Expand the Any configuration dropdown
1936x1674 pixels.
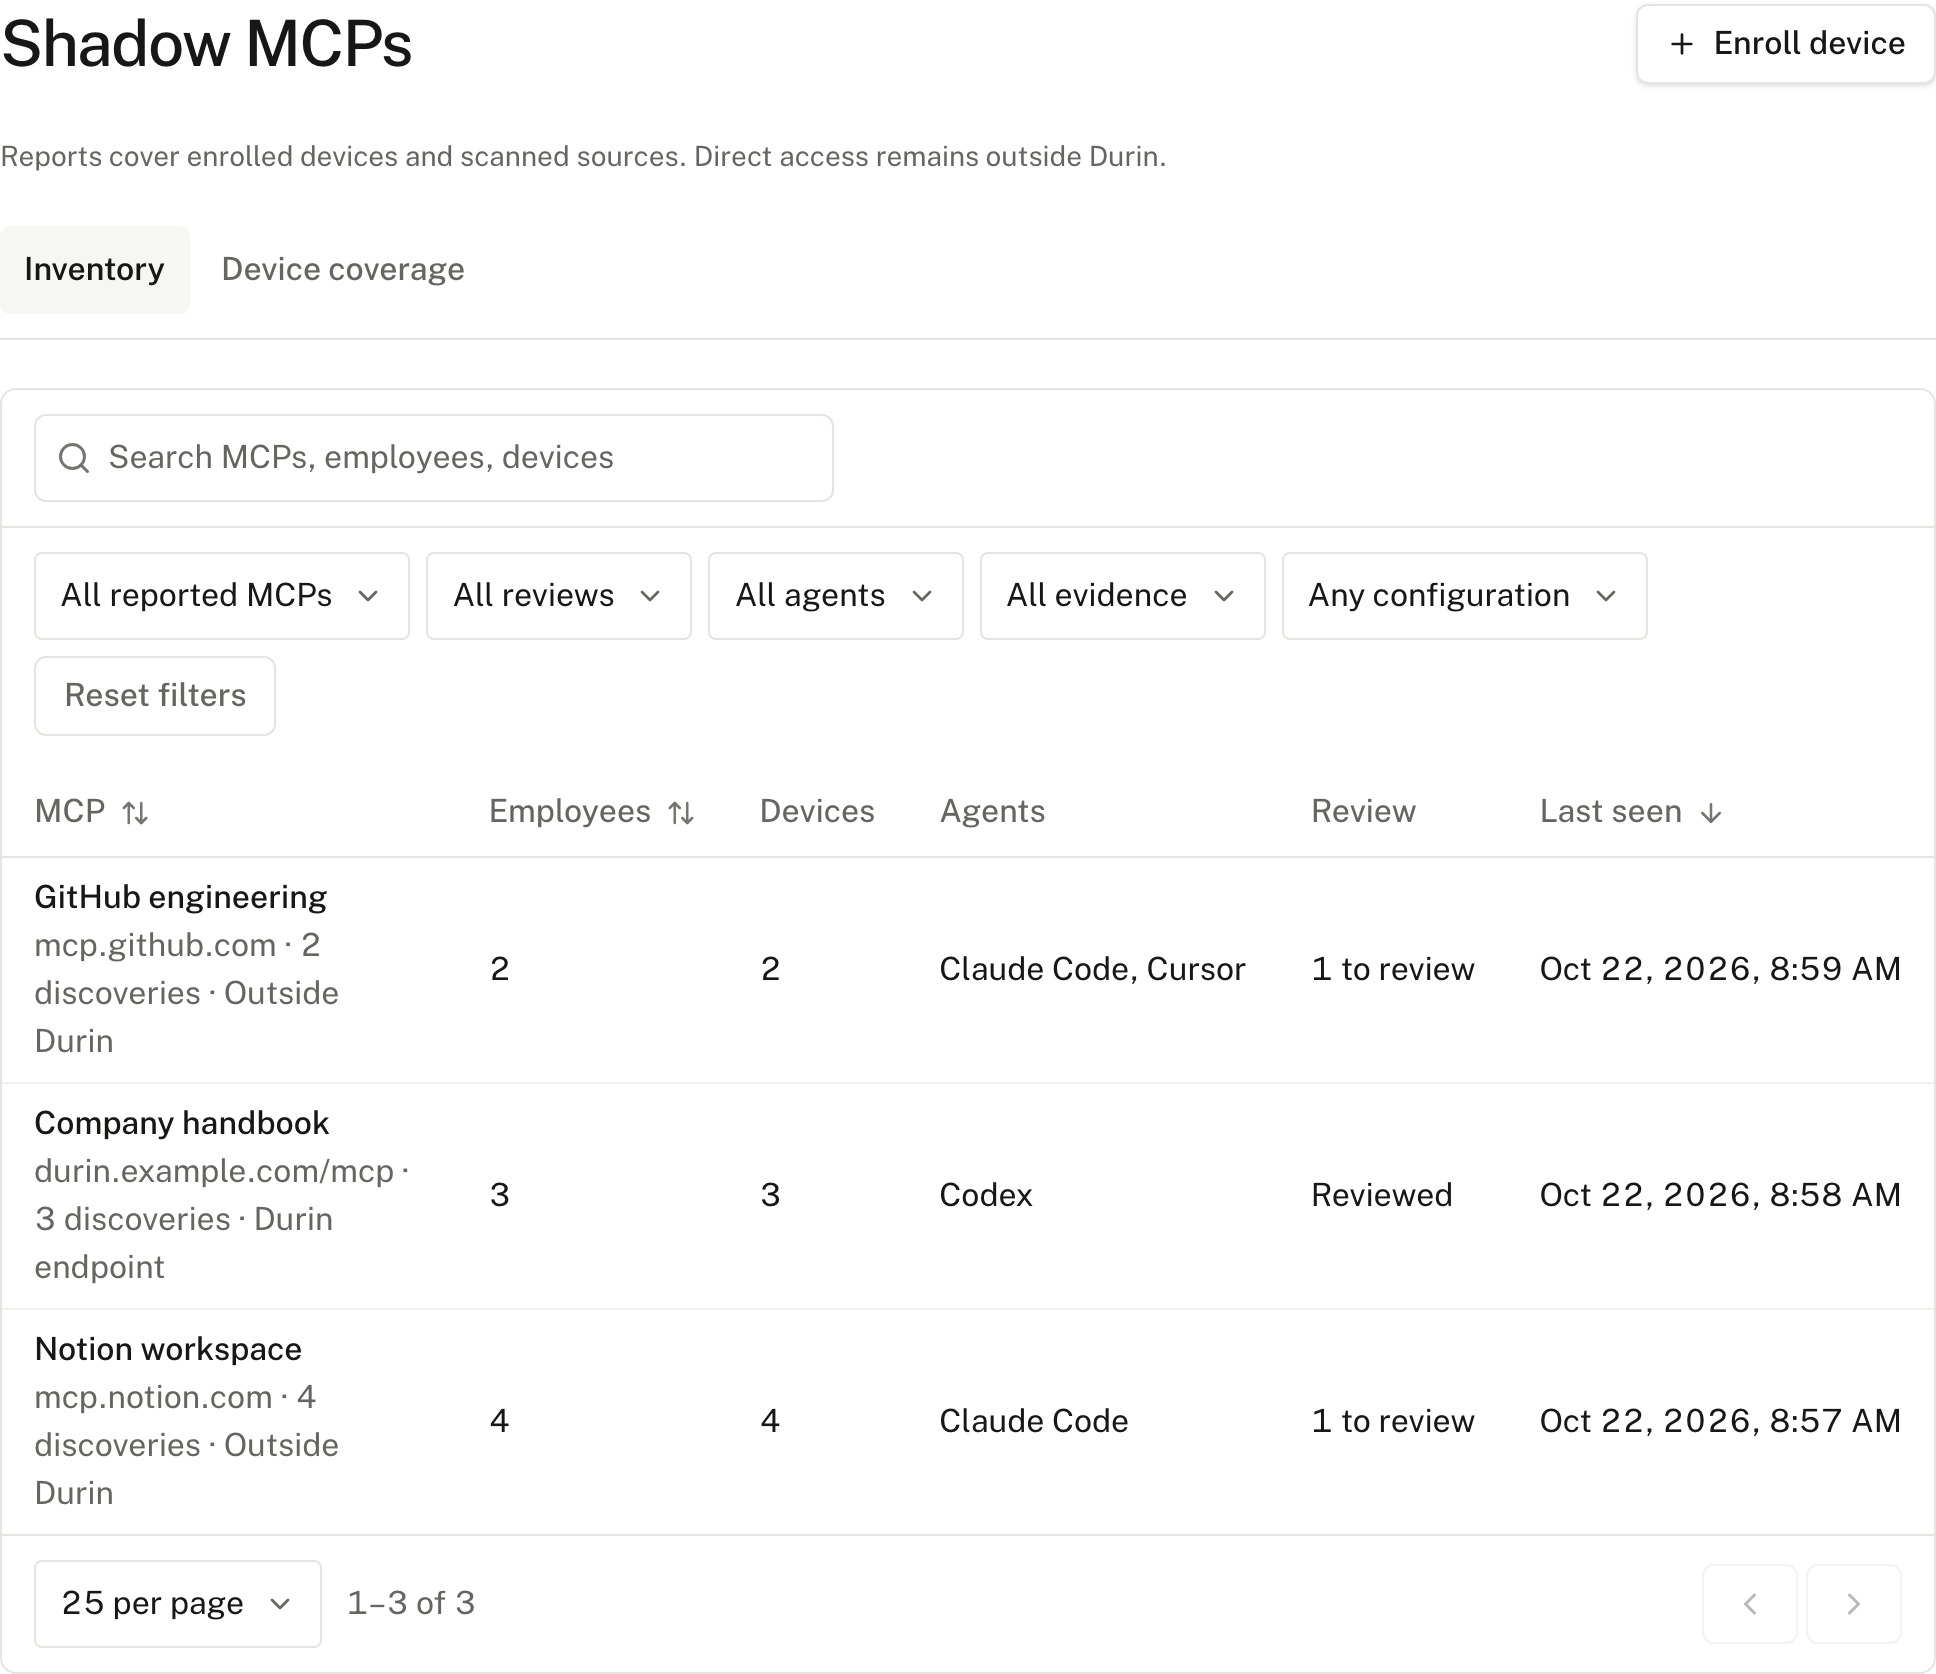[1465, 596]
